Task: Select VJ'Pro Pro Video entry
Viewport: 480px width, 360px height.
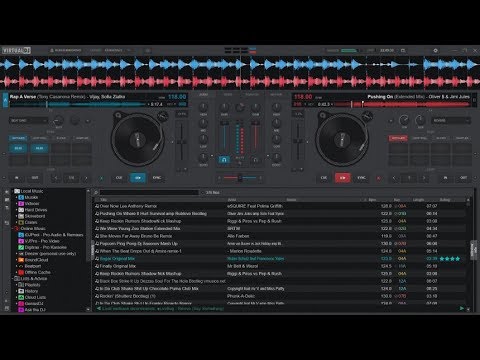Action: (x=39, y=241)
